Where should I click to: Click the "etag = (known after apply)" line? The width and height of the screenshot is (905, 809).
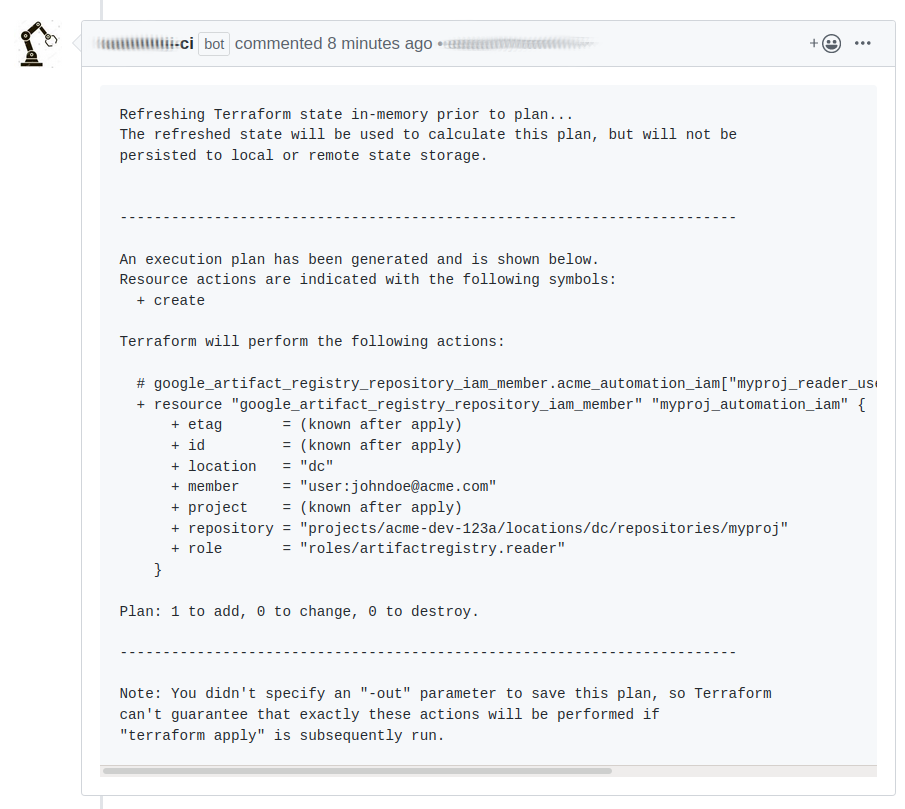click(316, 425)
